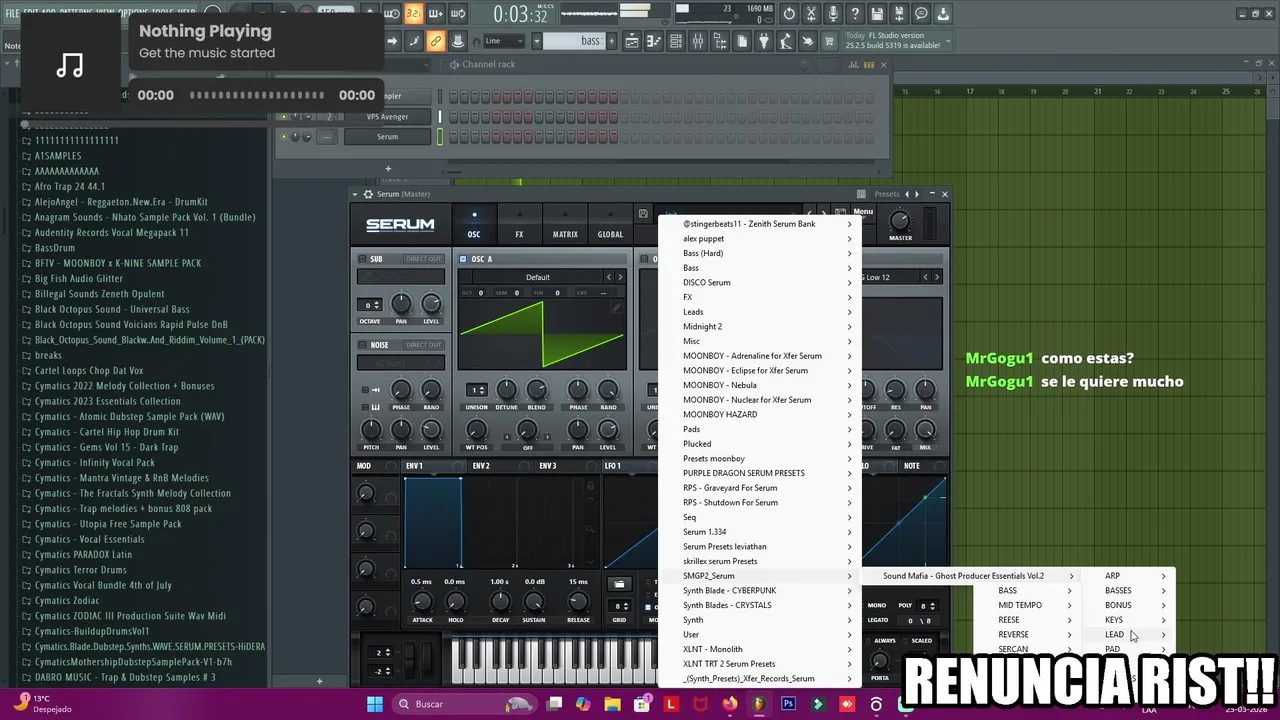The height and width of the screenshot is (720, 1280).
Task: Click the stamp tool icon
Action: [x=457, y=41]
